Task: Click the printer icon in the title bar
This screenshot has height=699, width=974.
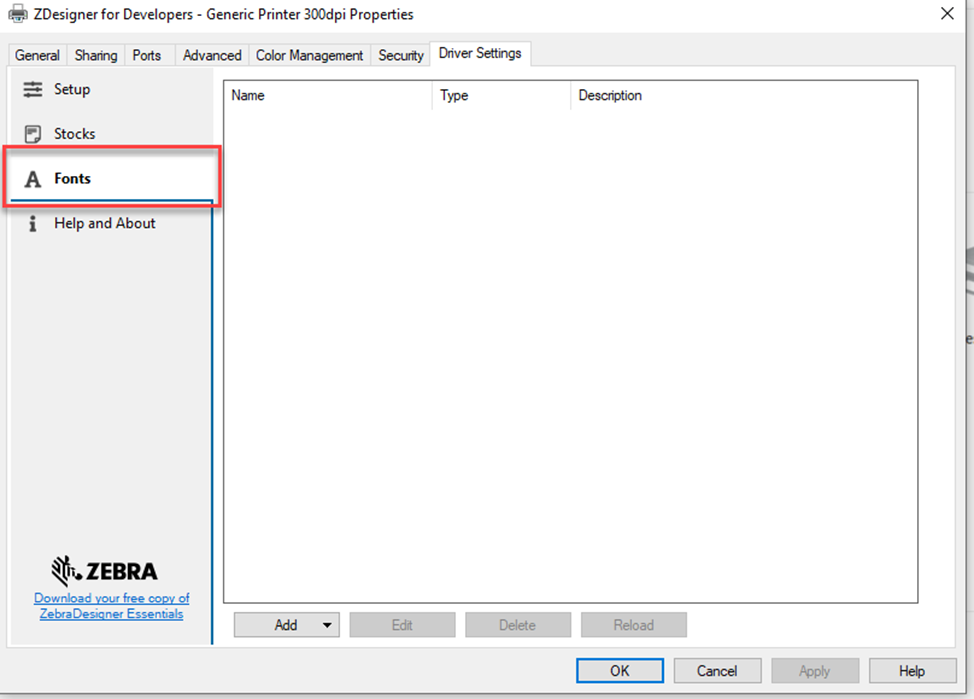Action: (15, 14)
